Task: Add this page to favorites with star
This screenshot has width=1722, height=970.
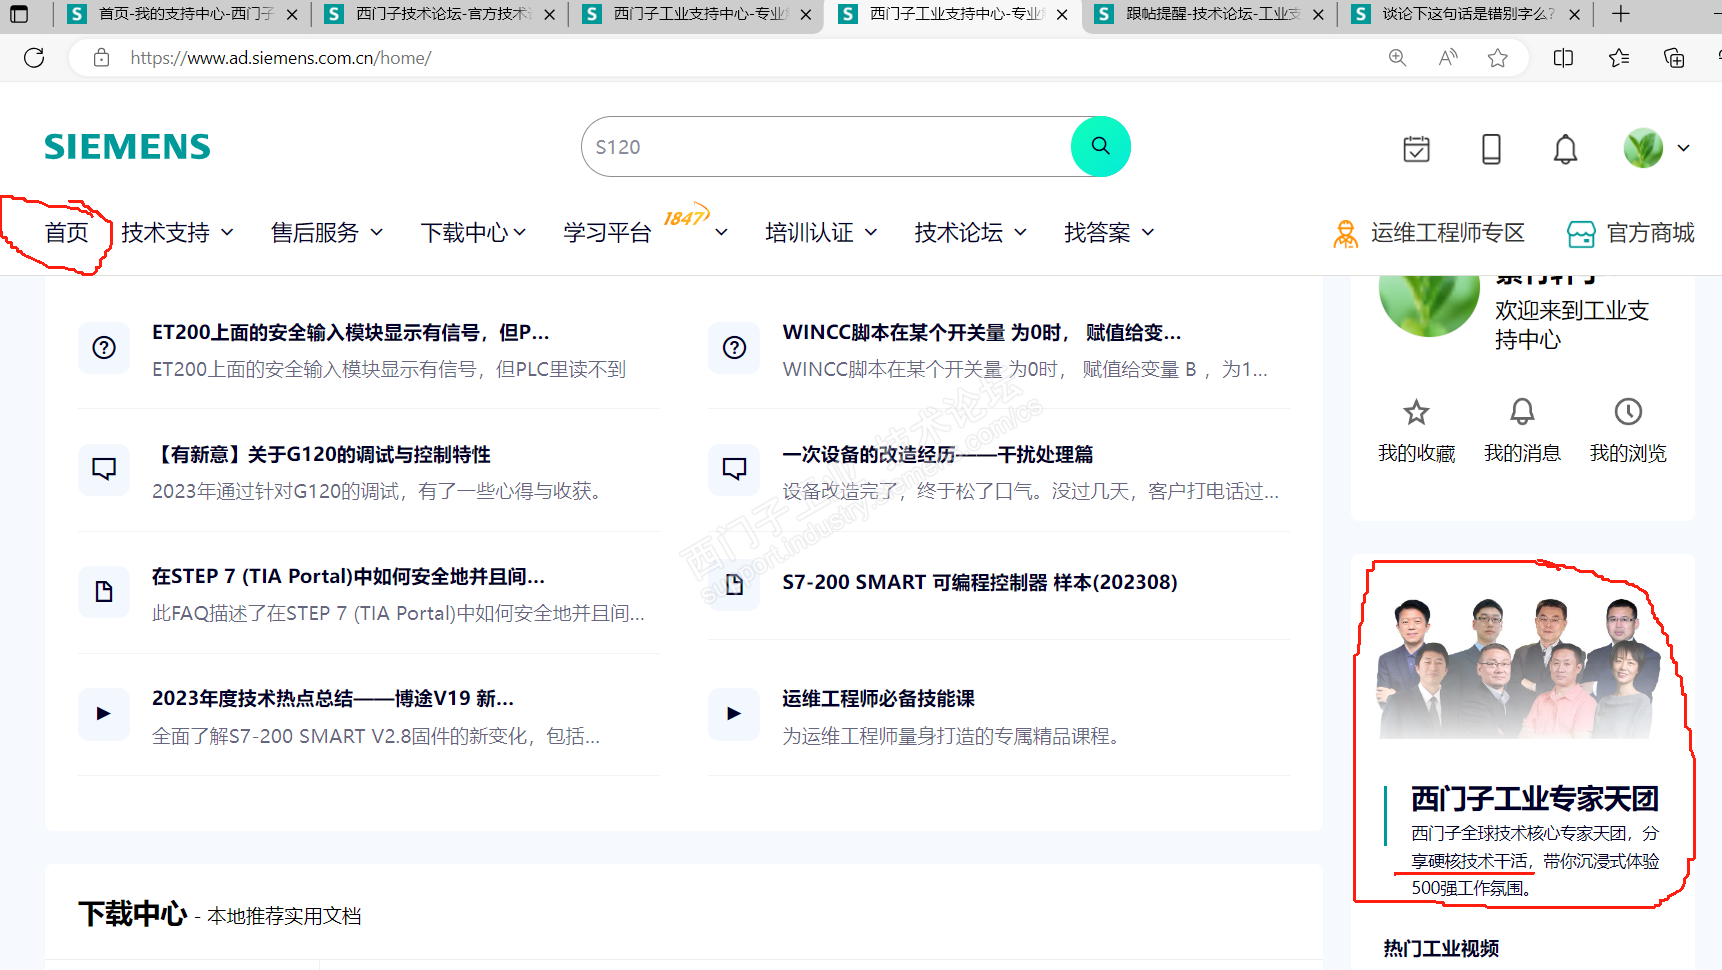Action: (x=1497, y=58)
